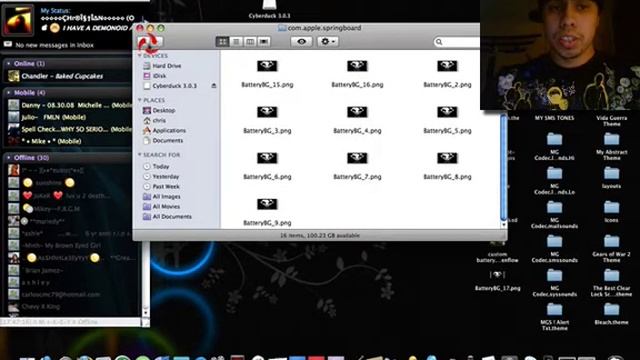Viewport: 640px width, 360px height.
Task: Click the Finder window vertical scrollbar
Action: 504,167
